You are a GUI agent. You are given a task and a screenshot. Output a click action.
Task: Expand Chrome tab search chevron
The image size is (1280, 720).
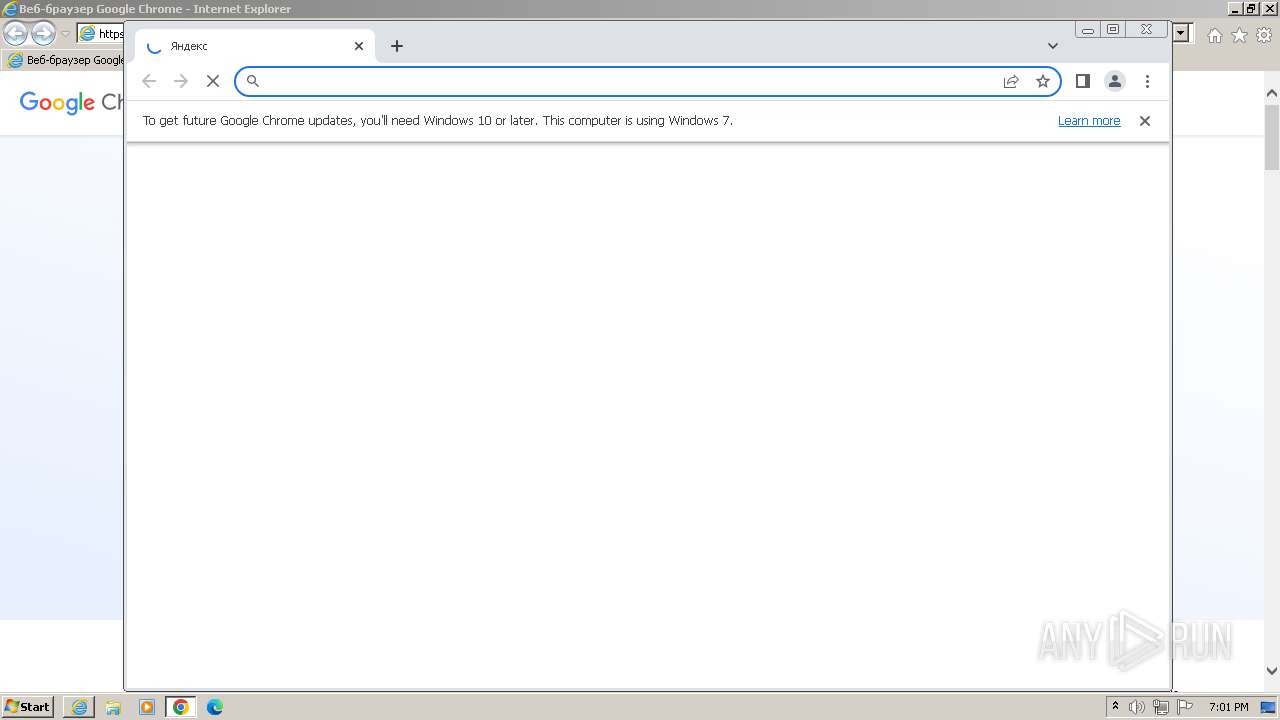click(x=1053, y=46)
